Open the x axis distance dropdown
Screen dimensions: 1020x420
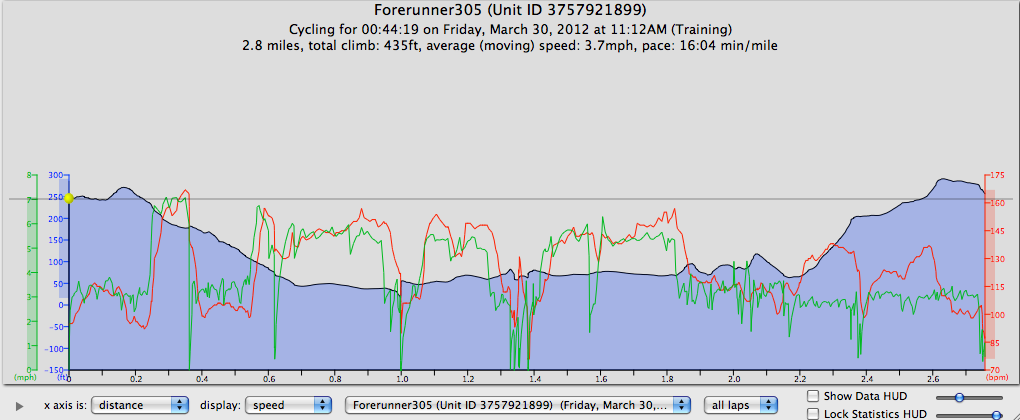pos(140,405)
